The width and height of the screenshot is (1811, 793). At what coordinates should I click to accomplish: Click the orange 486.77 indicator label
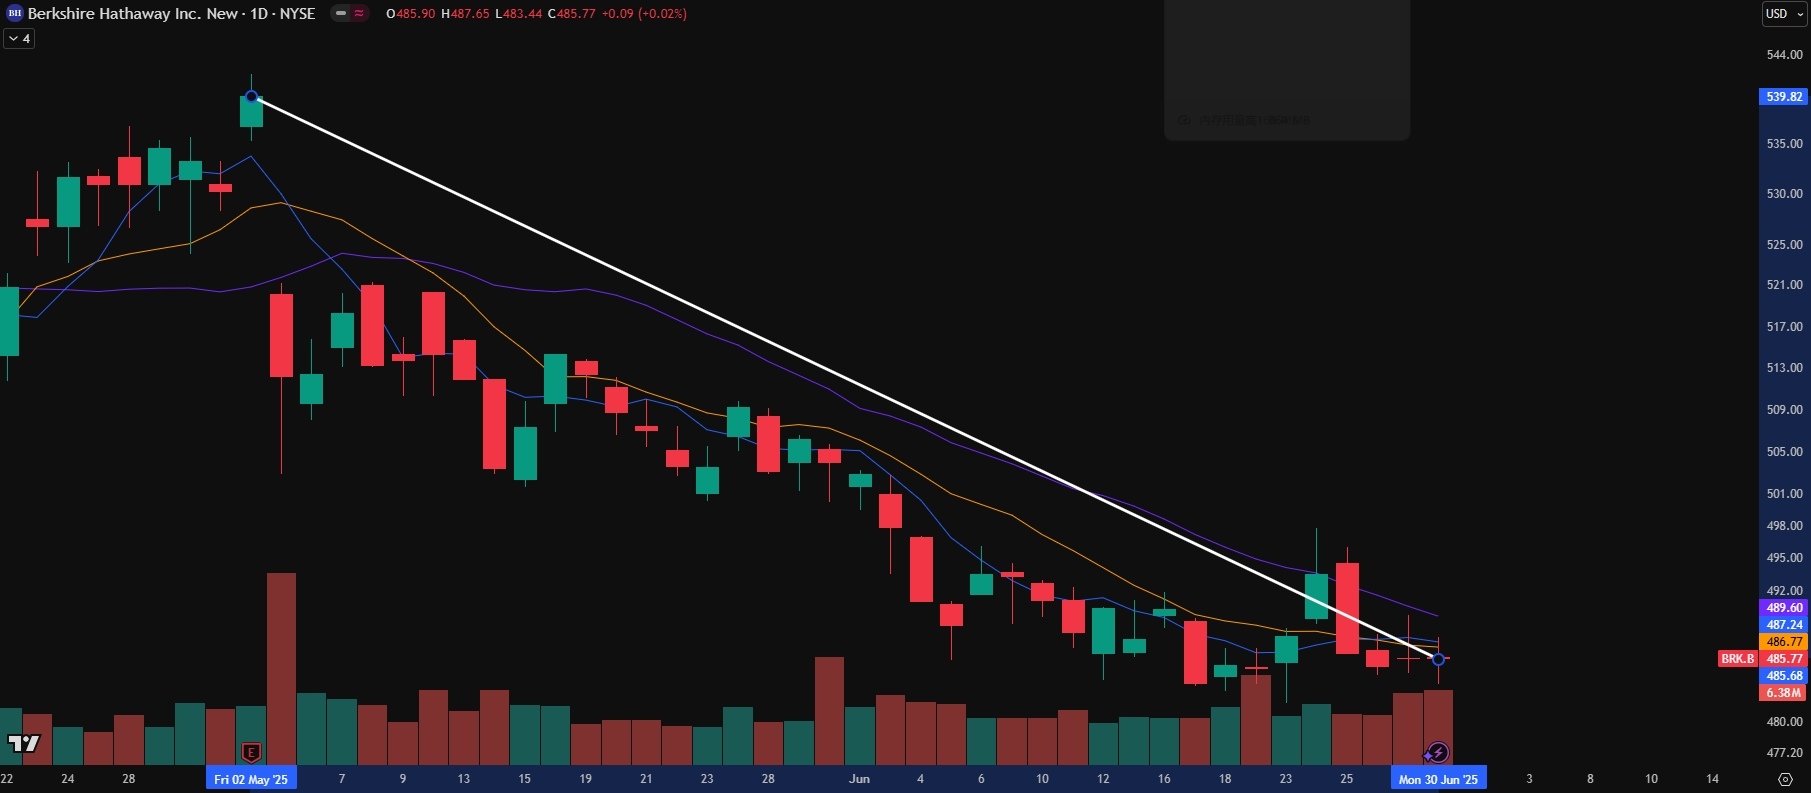pyautogui.click(x=1784, y=642)
